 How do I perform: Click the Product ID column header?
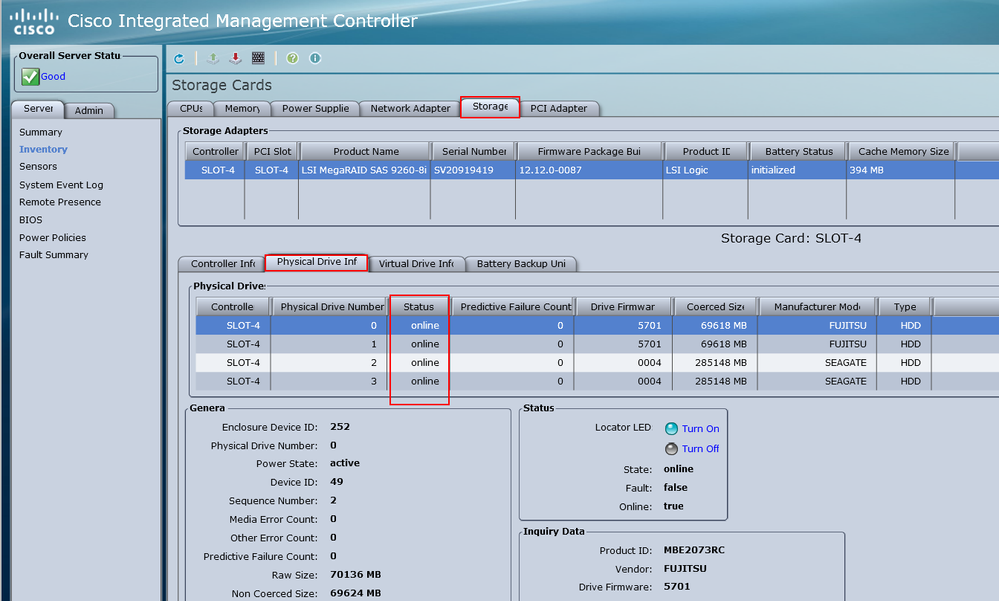coord(706,152)
